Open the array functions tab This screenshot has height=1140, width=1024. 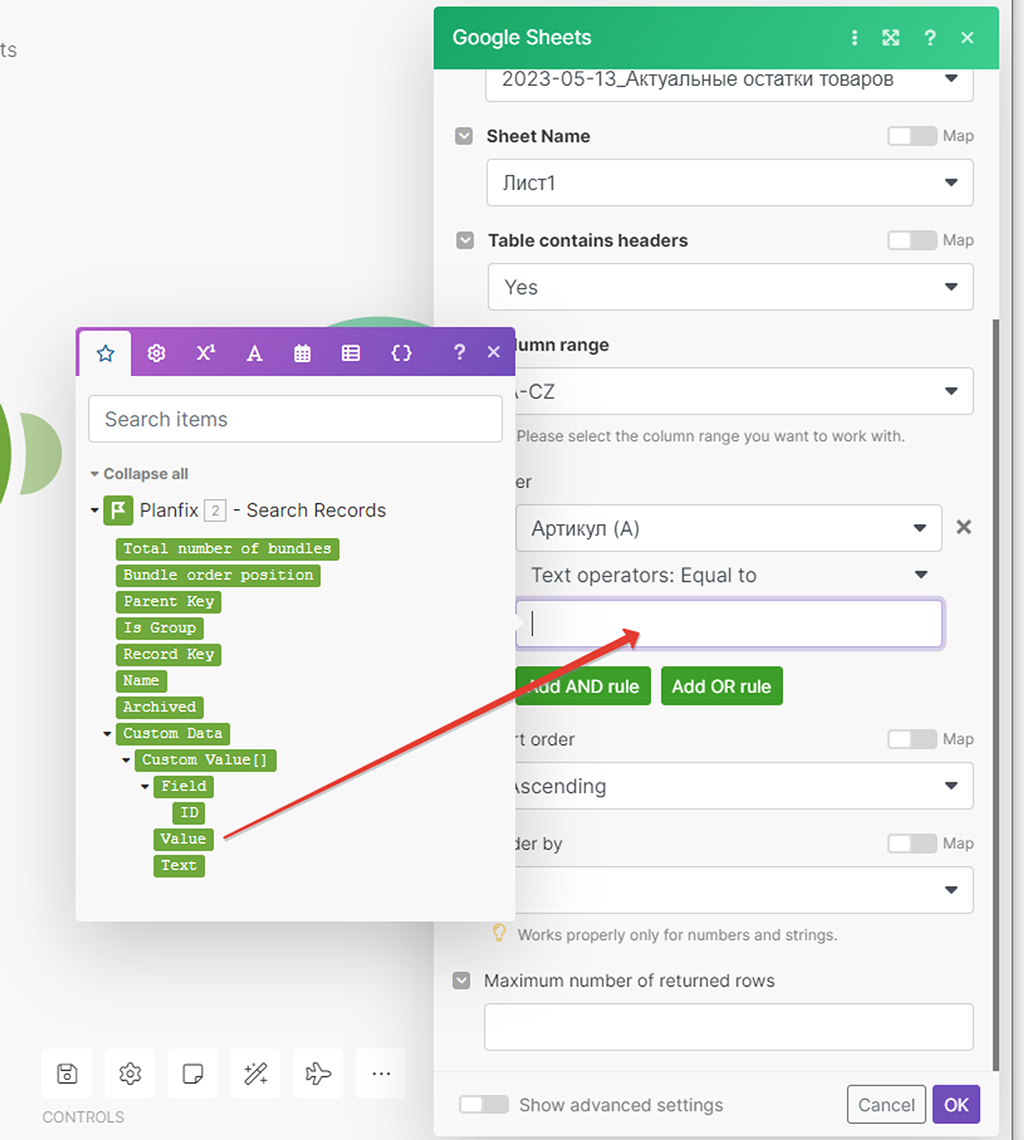click(x=351, y=353)
